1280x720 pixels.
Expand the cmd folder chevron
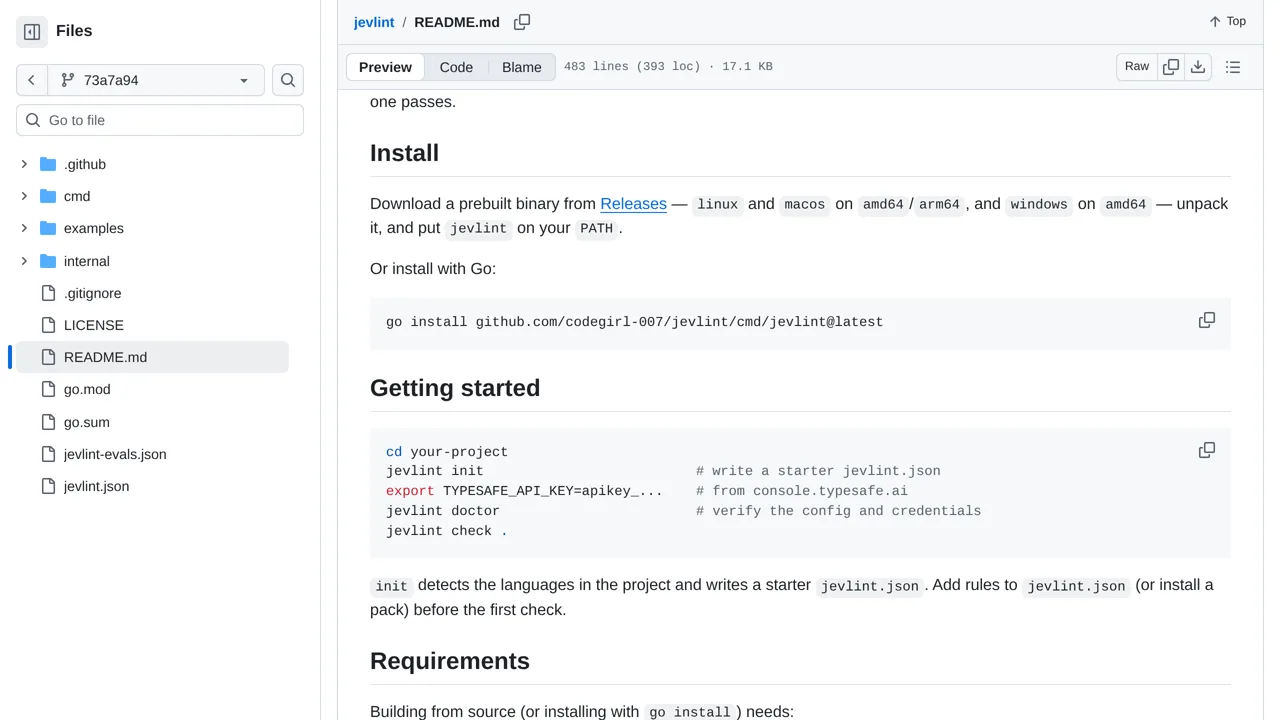pyautogui.click(x=24, y=196)
